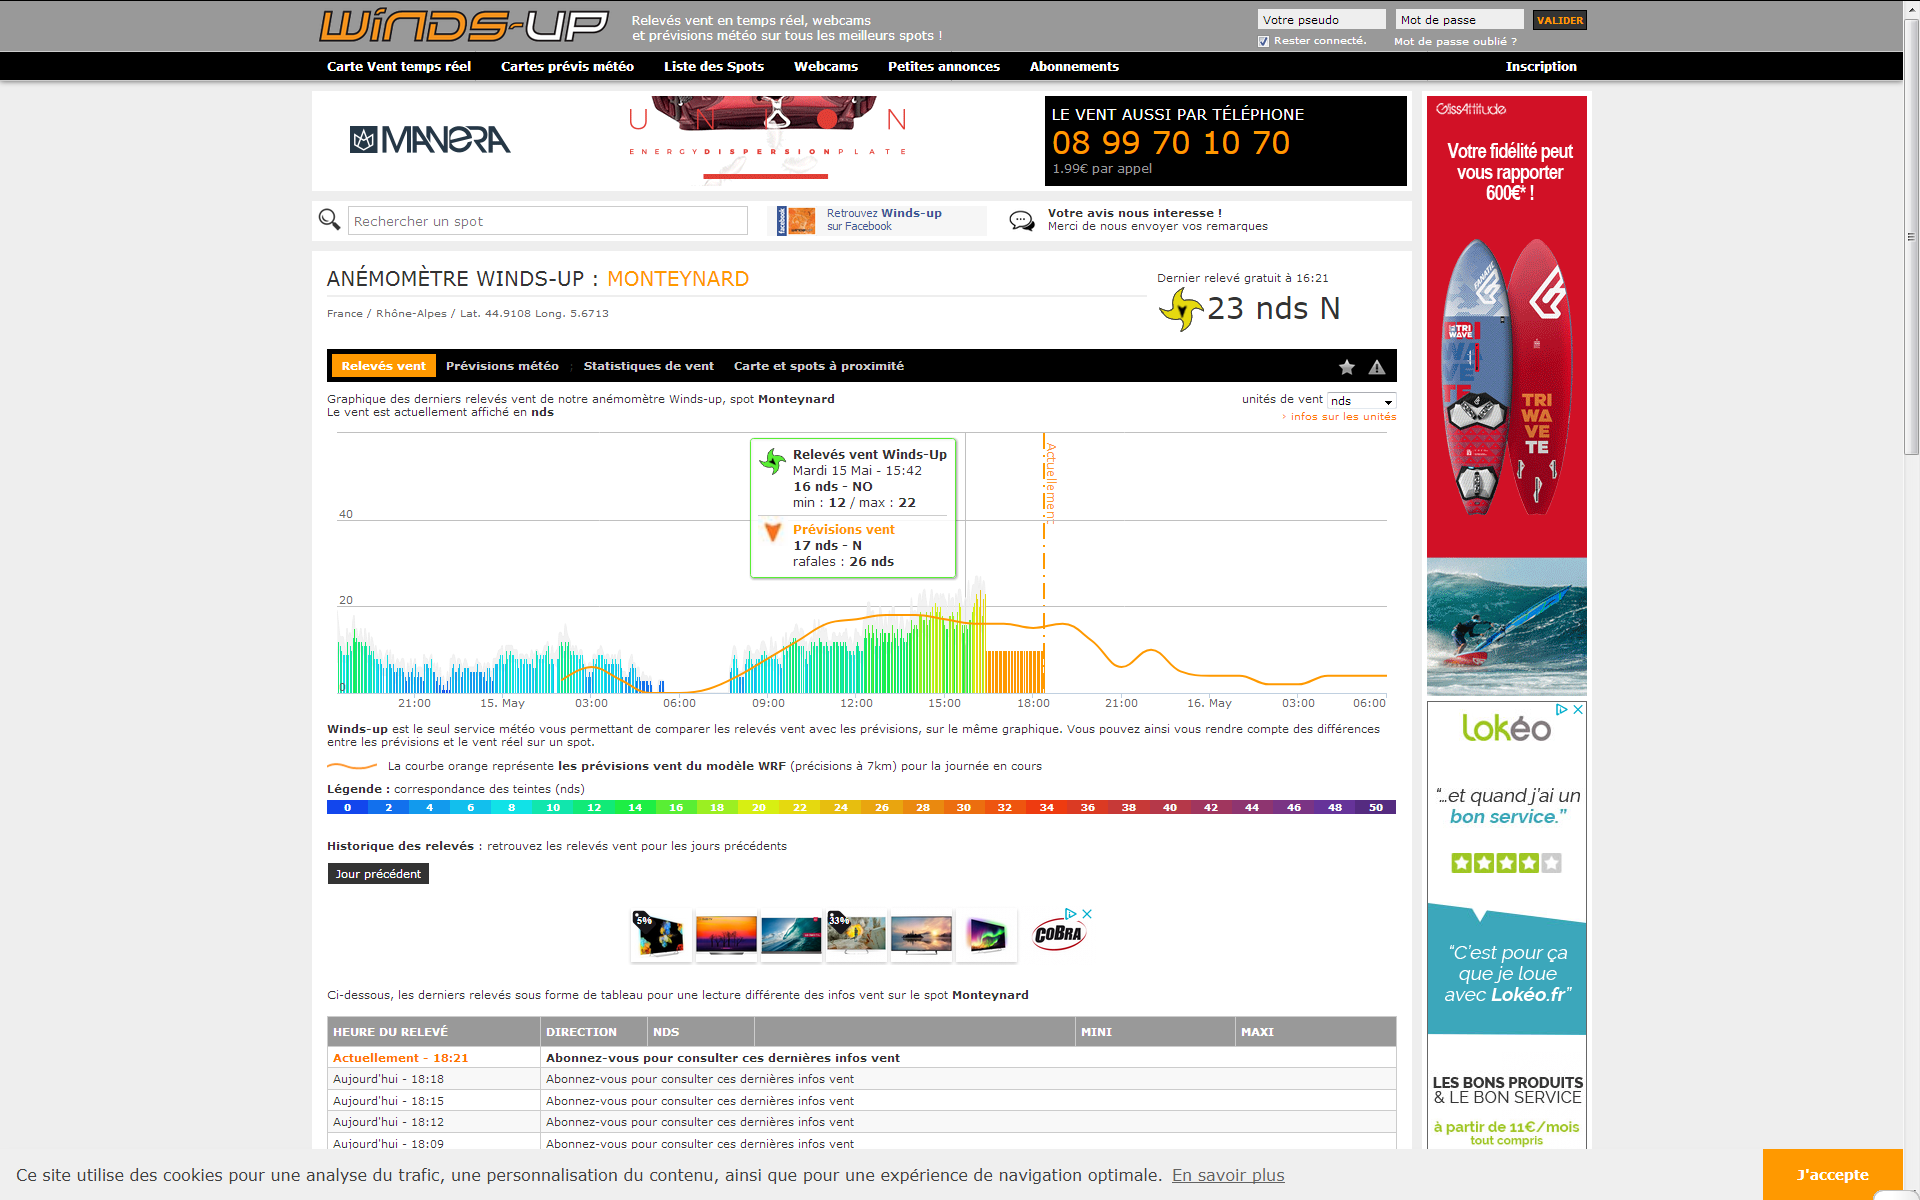Image resolution: width=1920 pixels, height=1200 pixels.
Task: Accept cookies with J'accepte button
Action: (1832, 1175)
